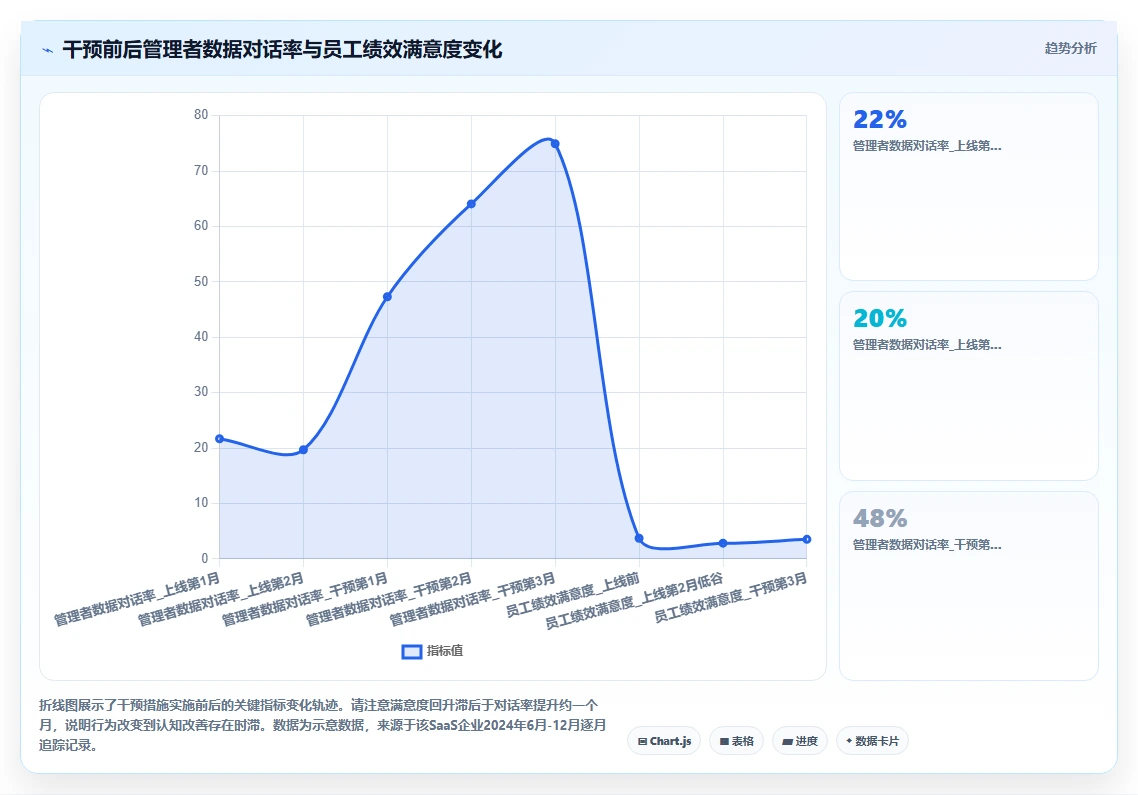This screenshot has height=795, width=1138.
Task: Select the 数据卡片 tag pill
Action: (872, 741)
